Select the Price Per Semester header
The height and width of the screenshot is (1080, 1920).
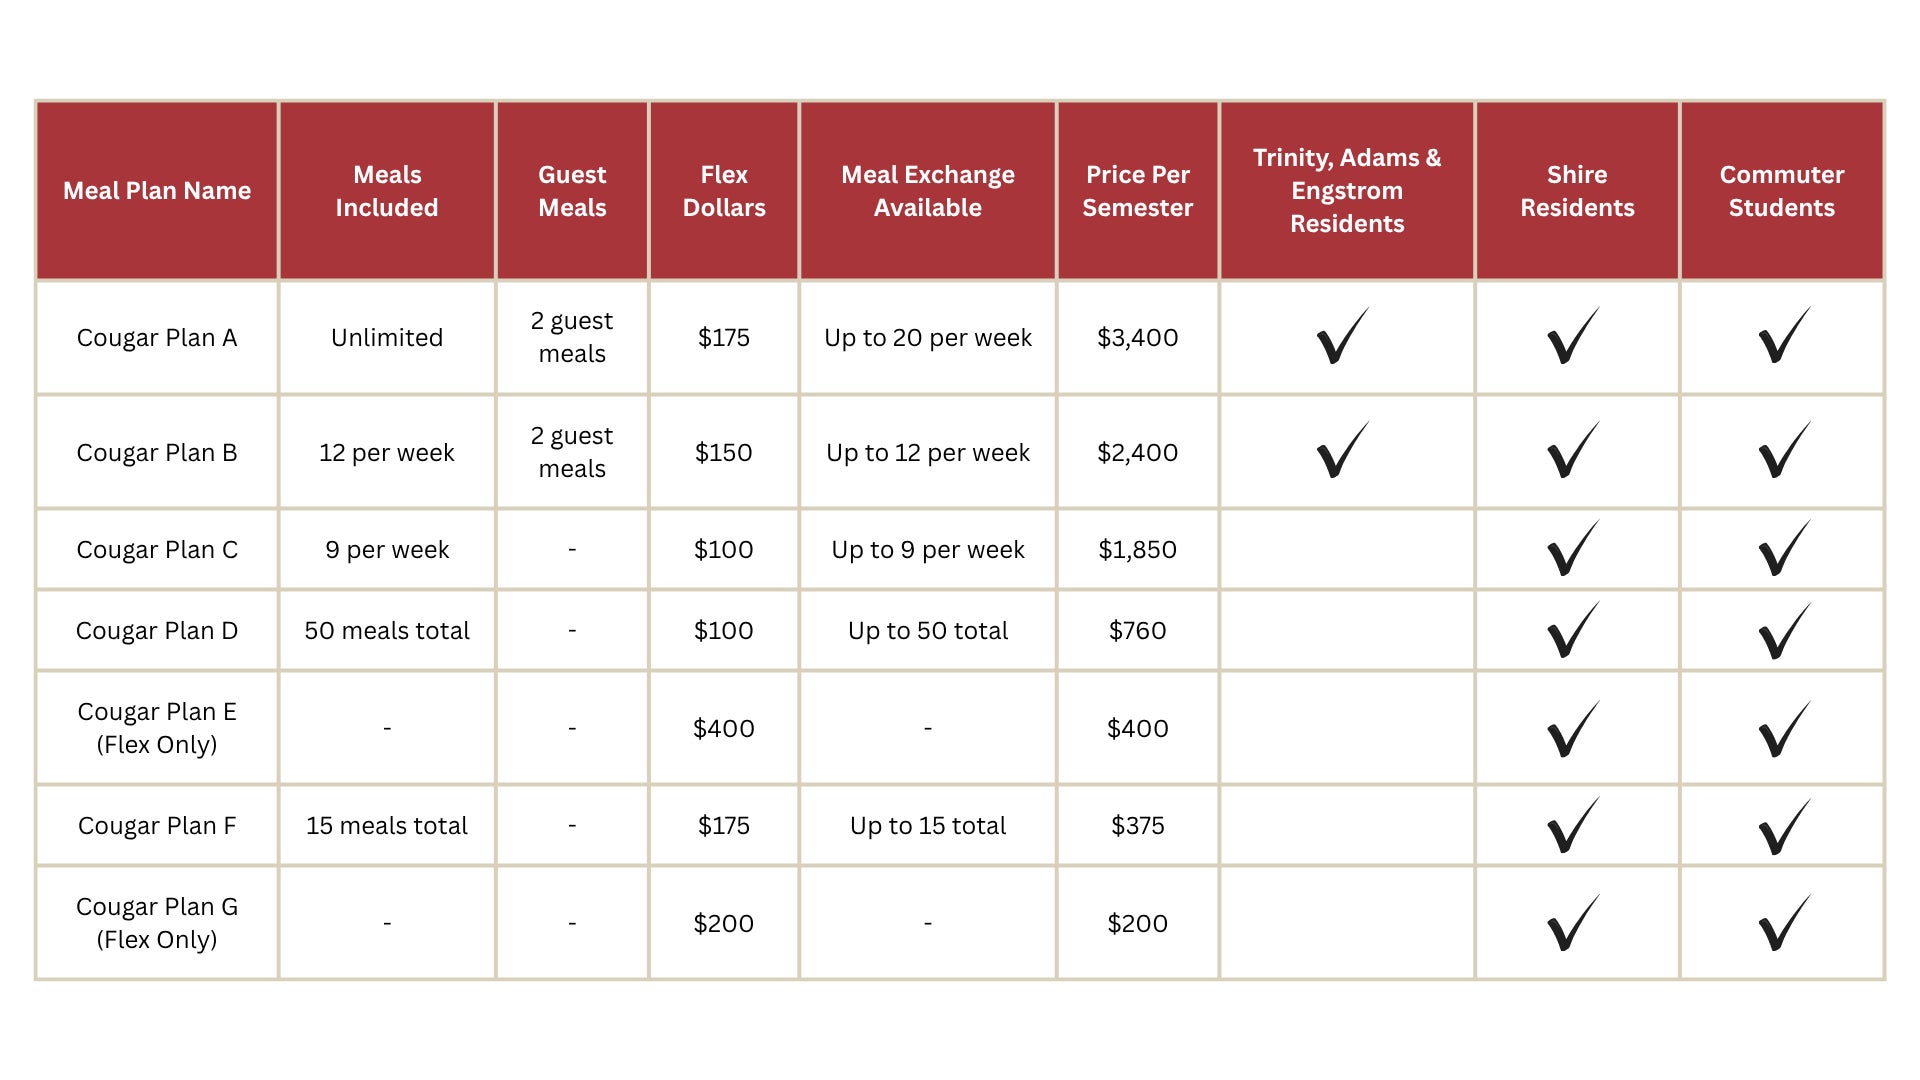[1137, 191]
